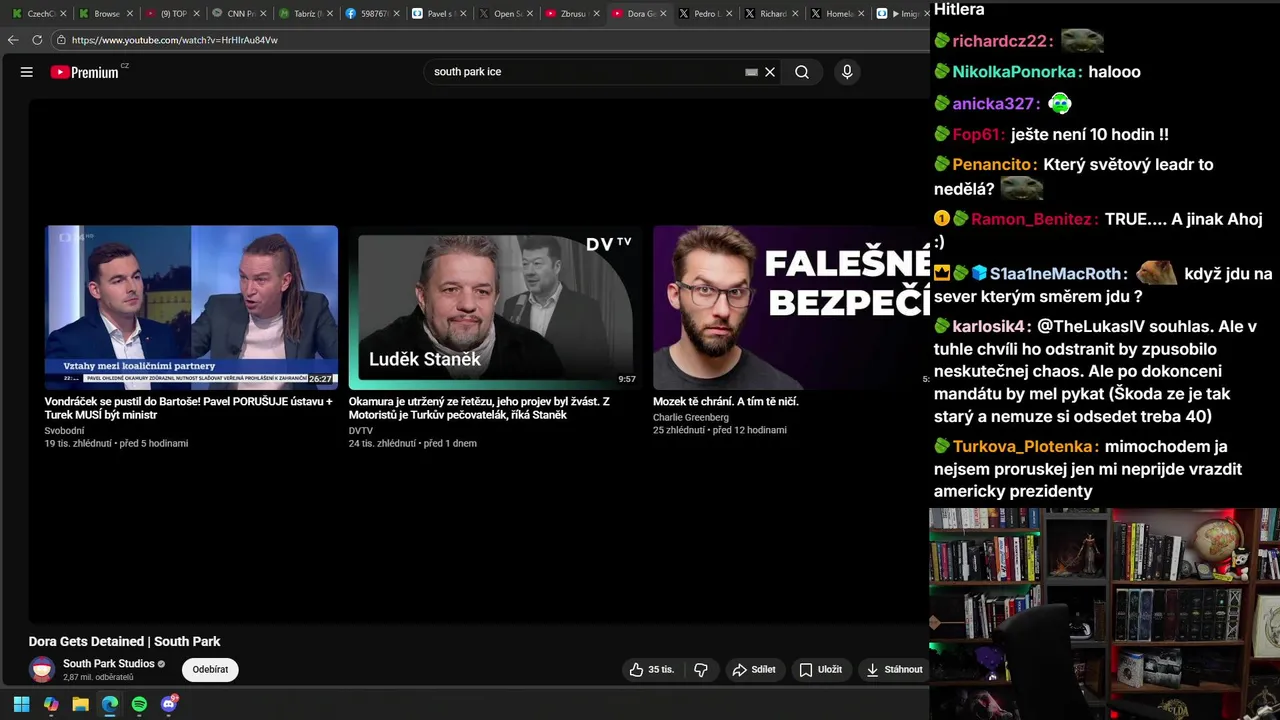Like the video with thumbs-up button
This screenshot has height=720, width=1280.
coord(651,670)
